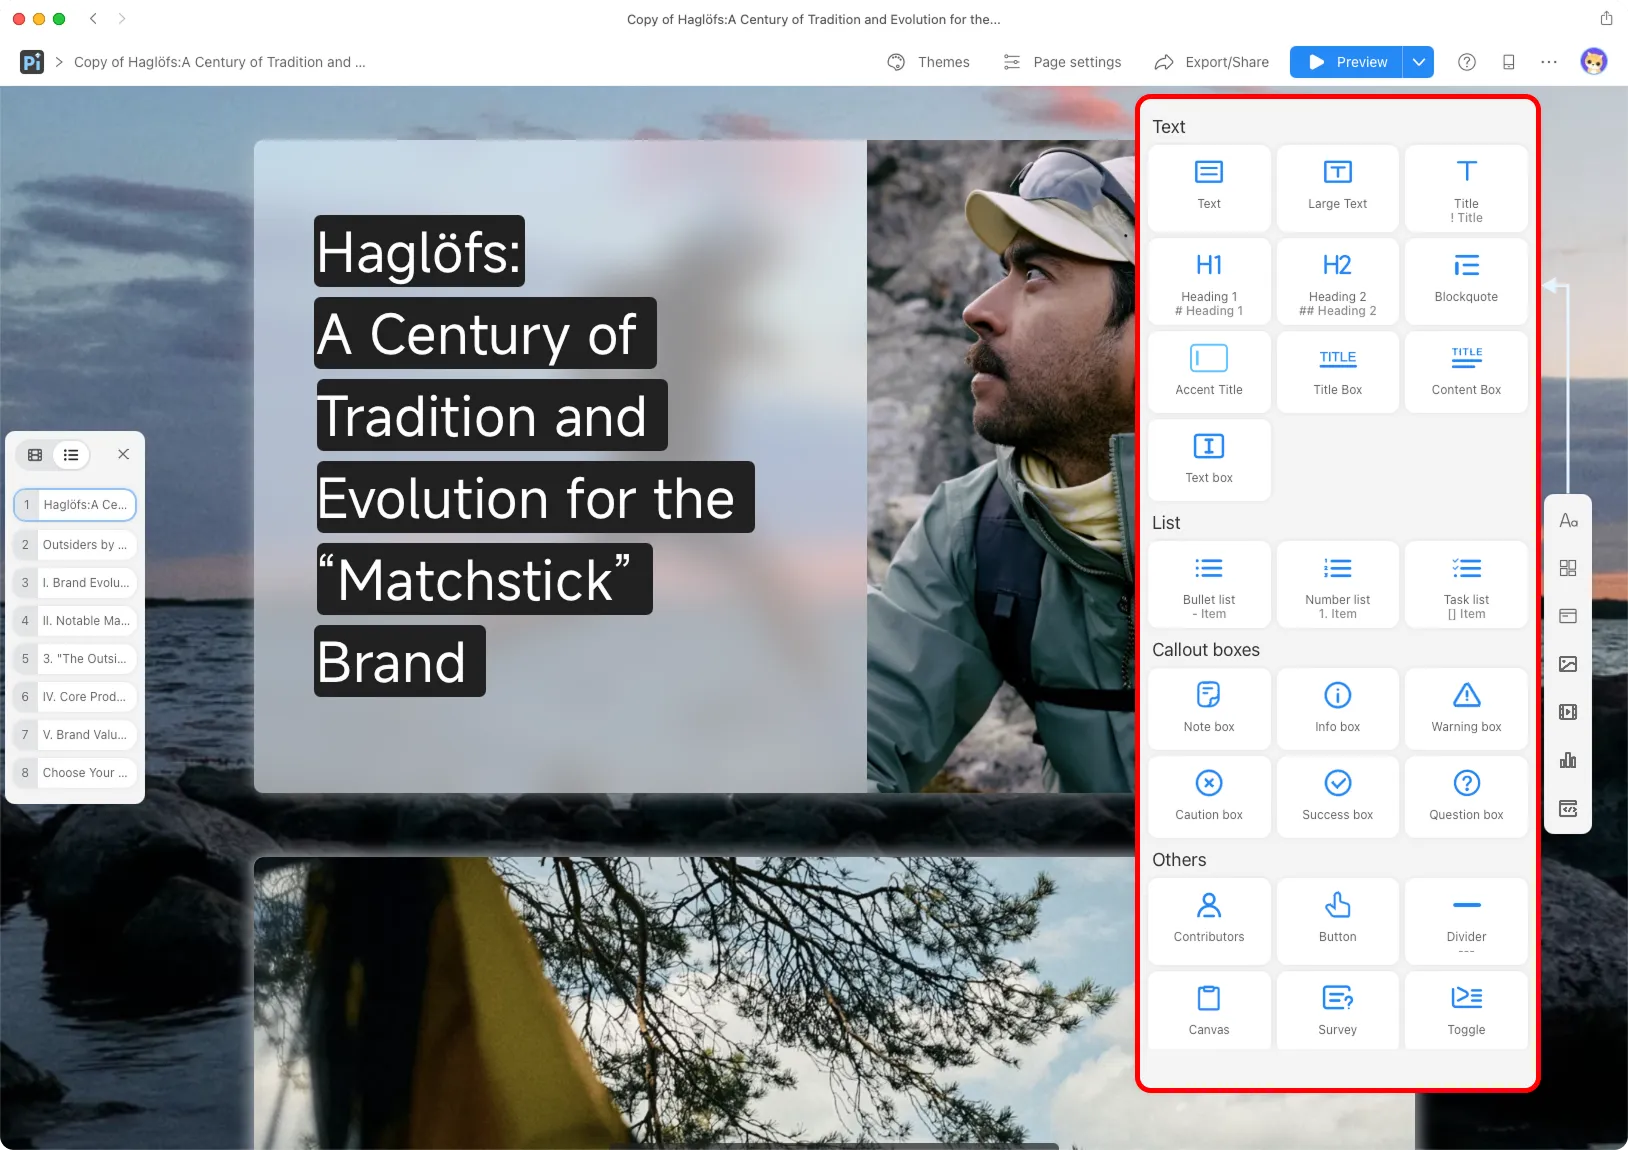Go to slide 7 V. Brand Valu...

pyautogui.click(x=75, y=735)
